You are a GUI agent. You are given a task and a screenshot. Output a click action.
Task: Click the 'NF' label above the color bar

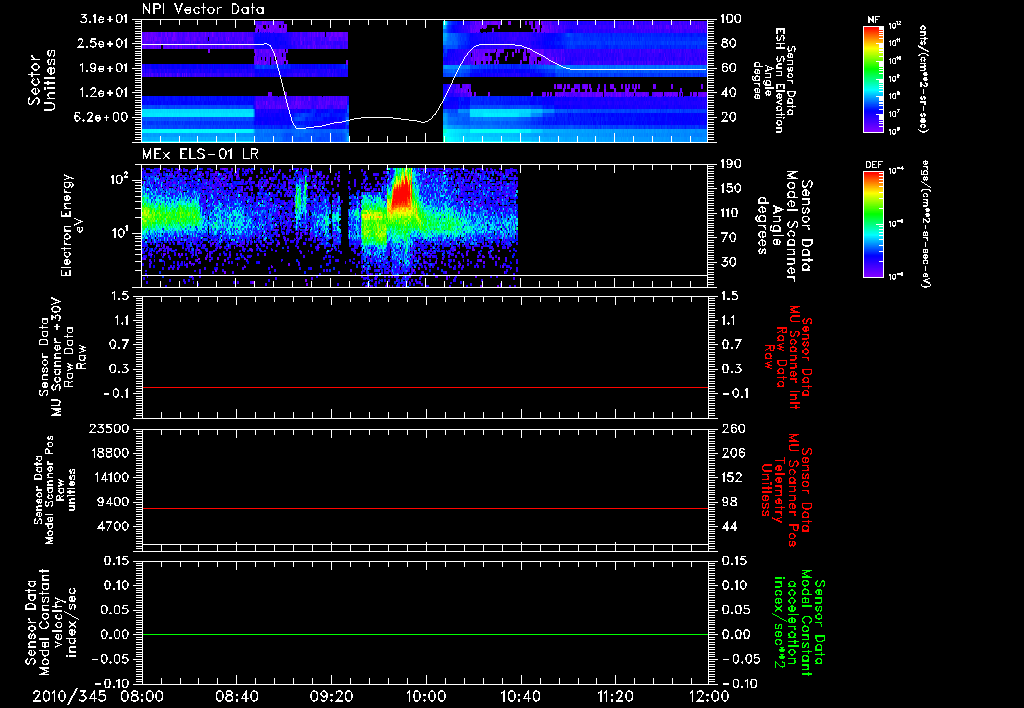[x=874, y=20]
